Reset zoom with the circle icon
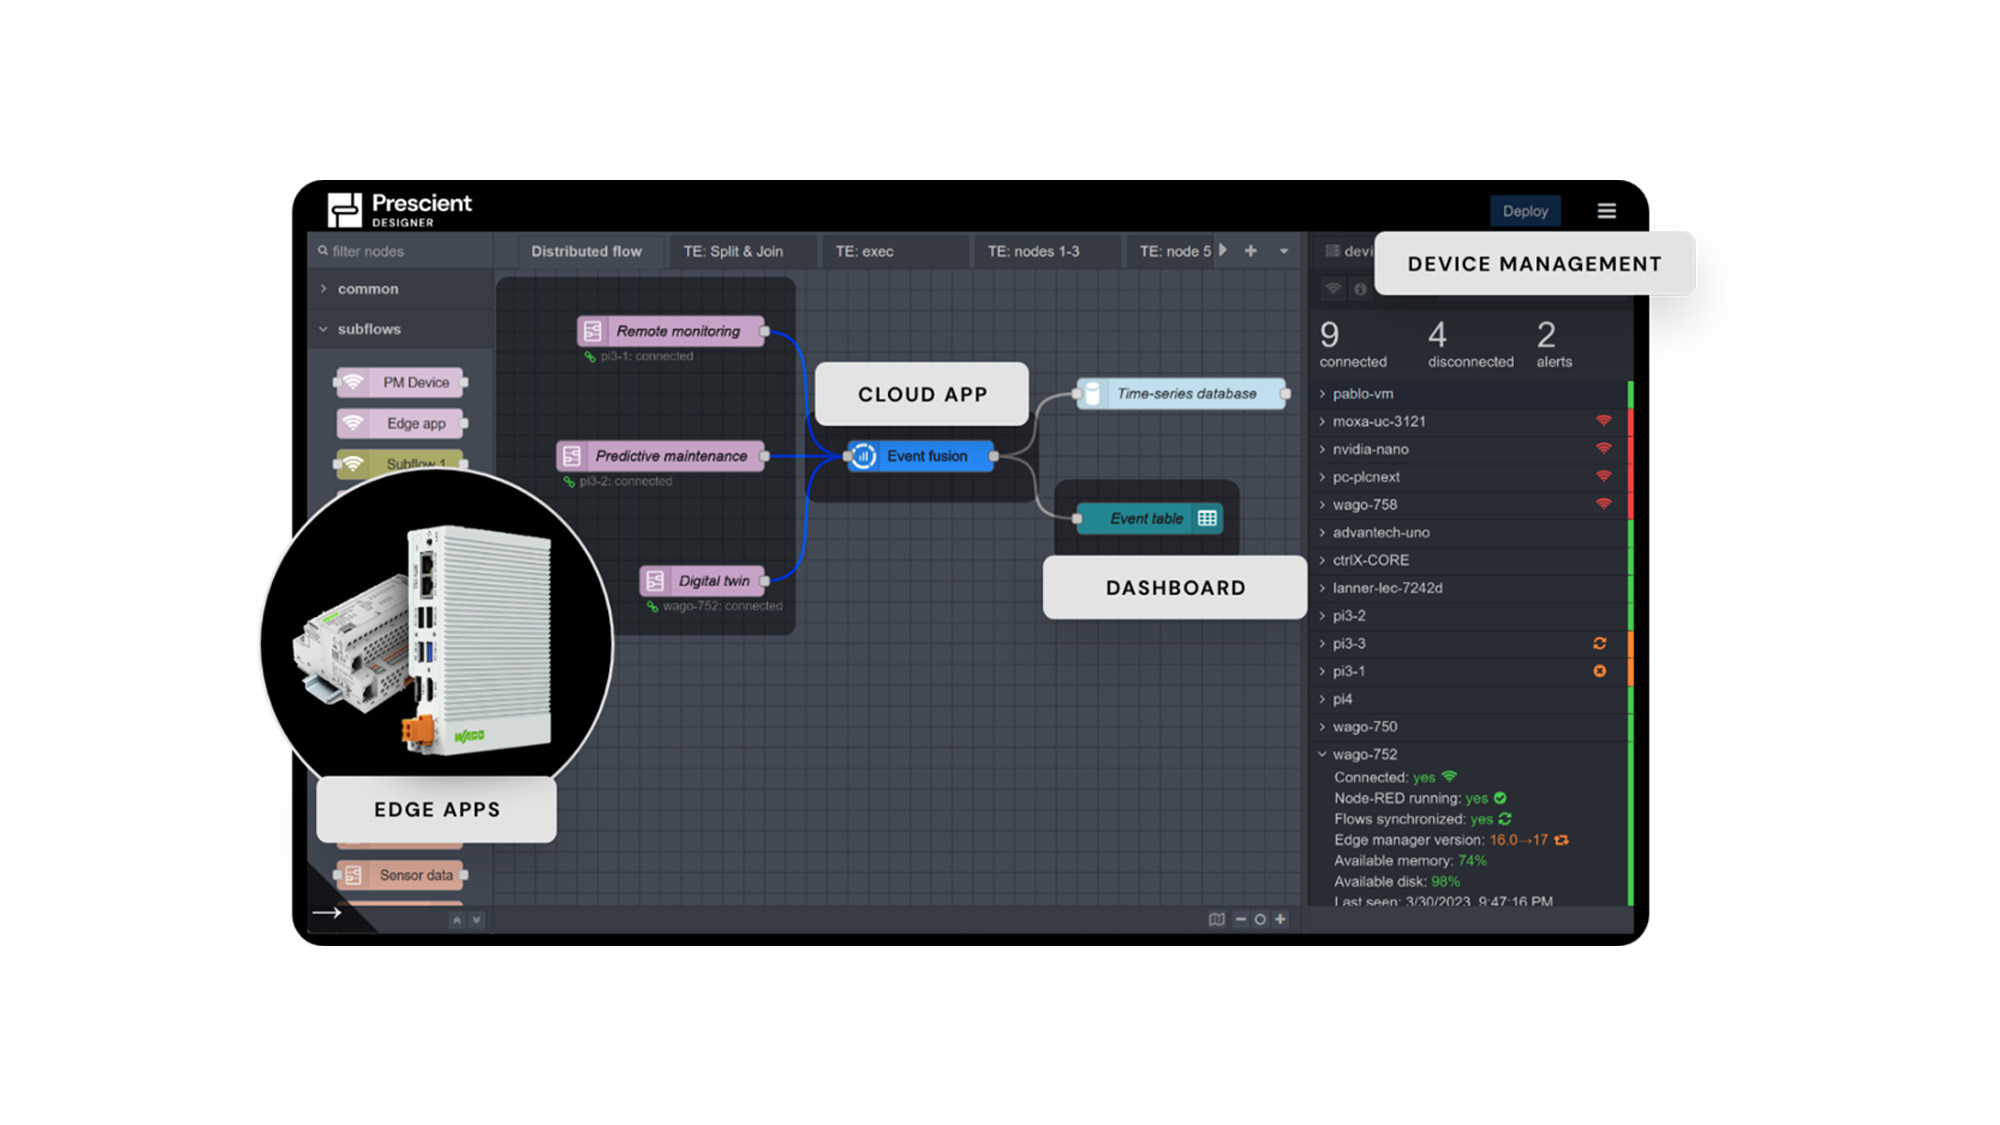Image resolution: width=2000 pixels, height=1125 pixels. 1260,919
